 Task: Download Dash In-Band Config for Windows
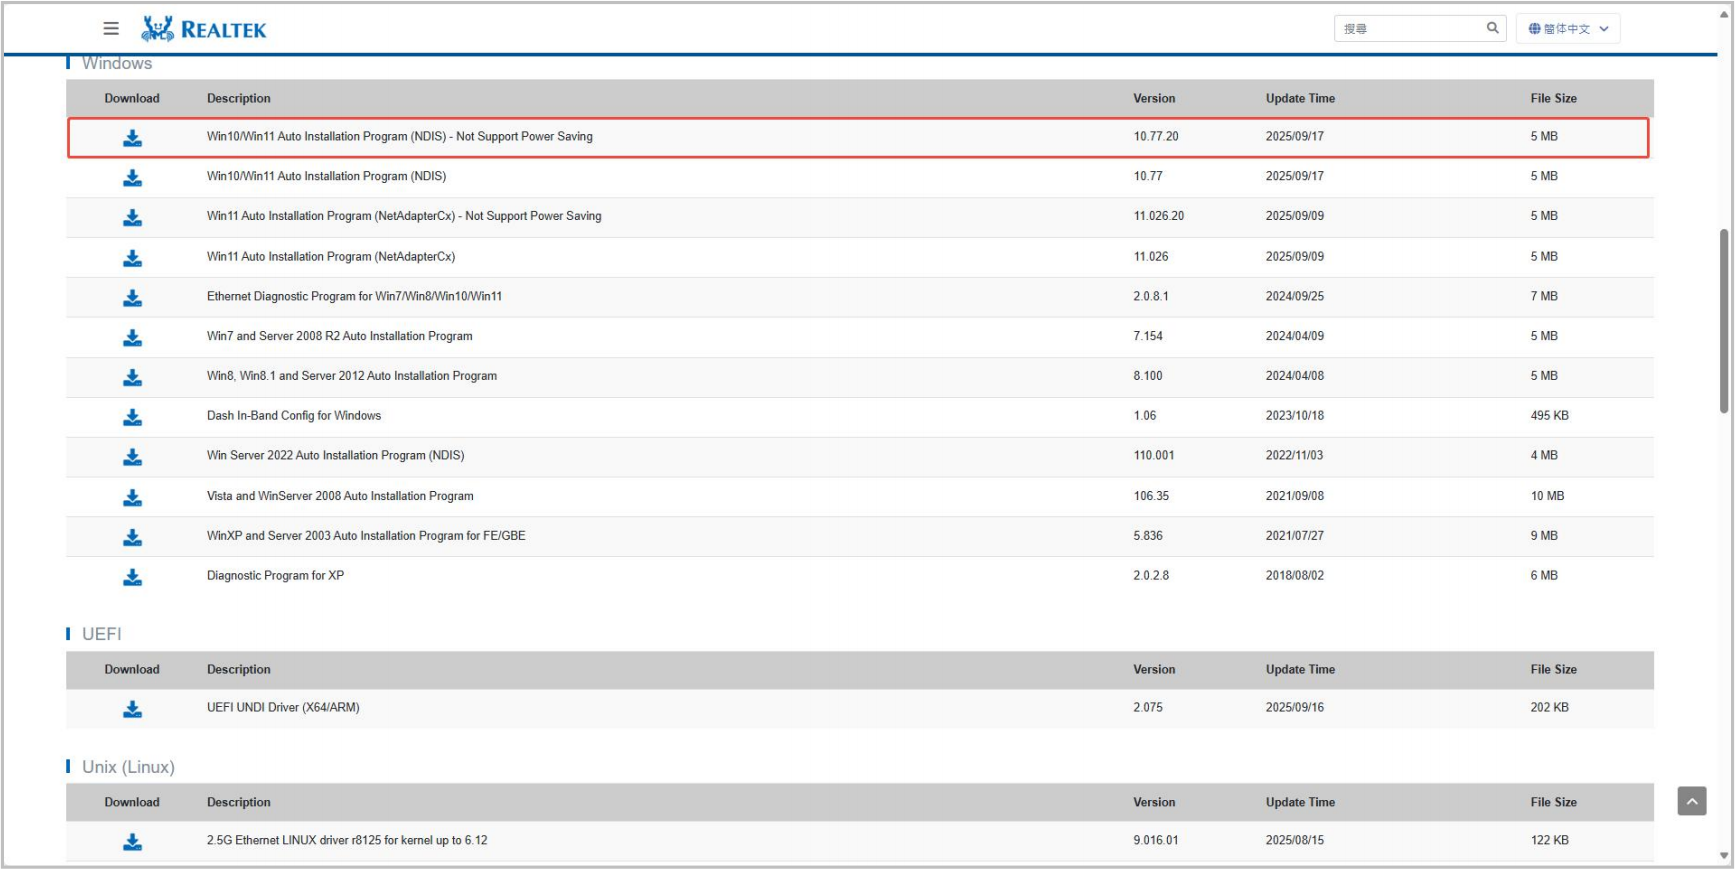(x=132, y=417)
